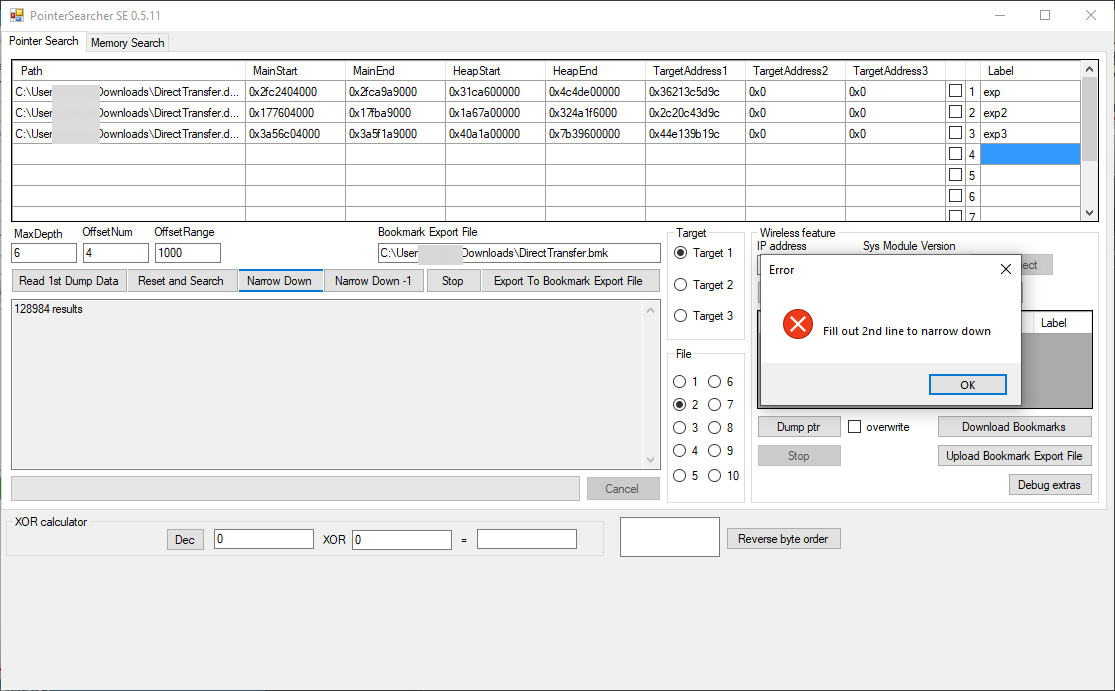Open Debug extras
The width and height of the screenshot is (1115, 691).
pos(1050,485)
